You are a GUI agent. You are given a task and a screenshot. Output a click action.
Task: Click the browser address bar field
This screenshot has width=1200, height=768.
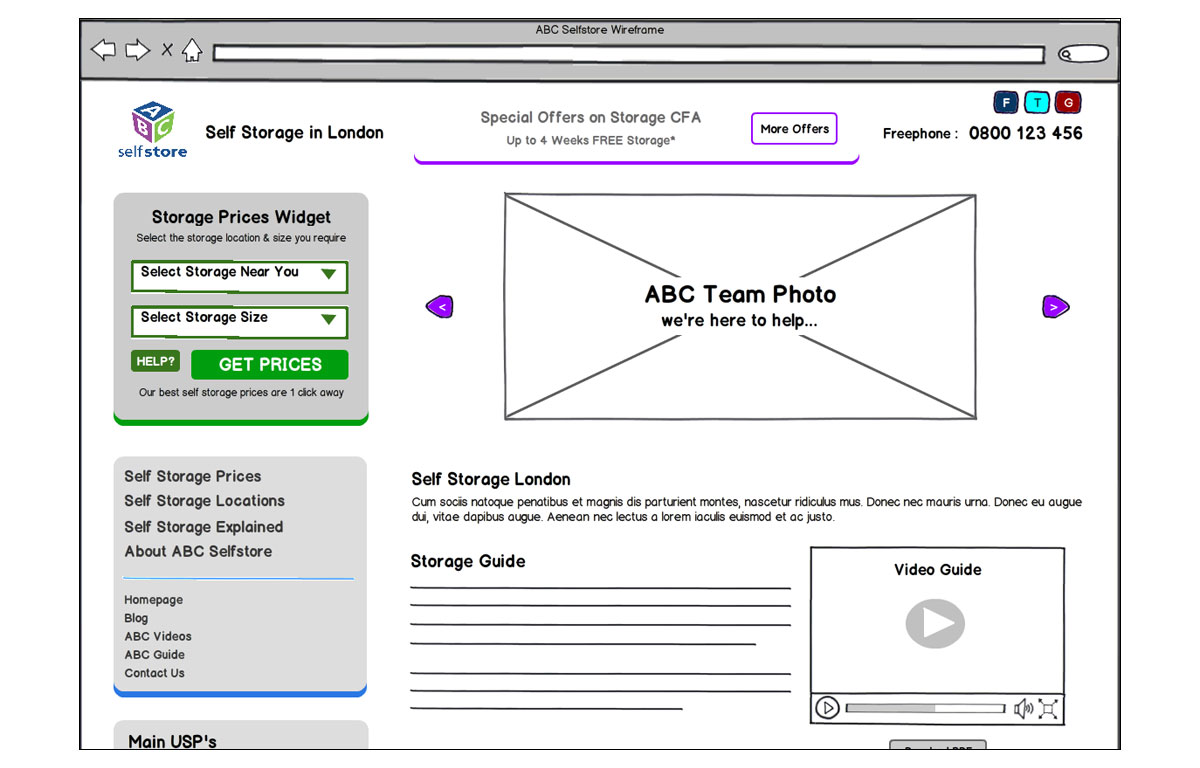pos(628,54)
